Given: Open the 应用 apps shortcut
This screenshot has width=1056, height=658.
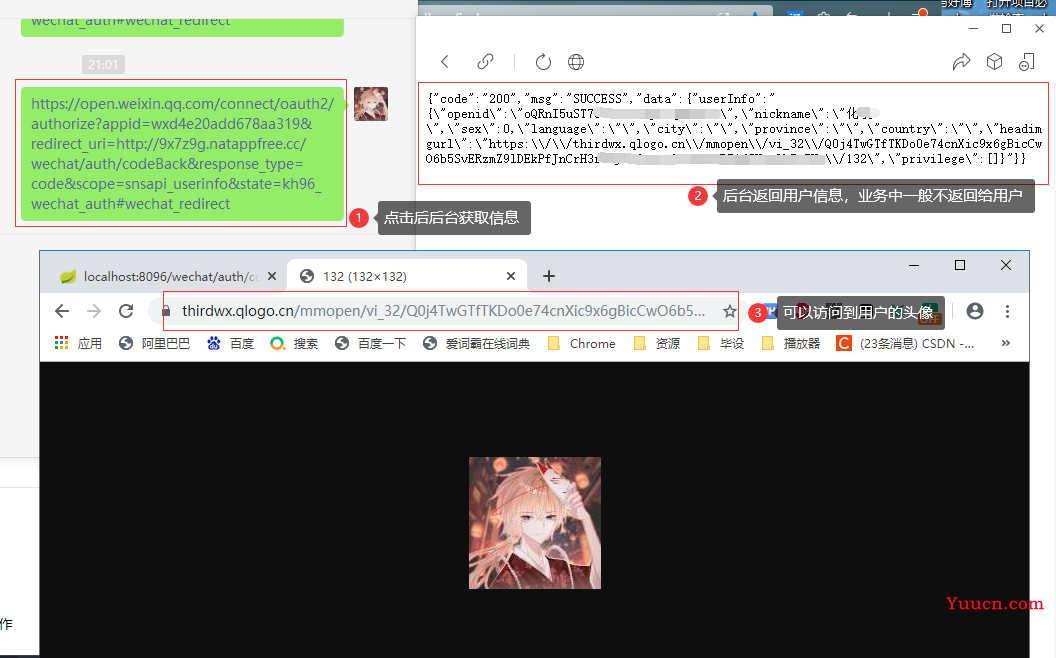Looking at the screenshot, I should 78,343.
